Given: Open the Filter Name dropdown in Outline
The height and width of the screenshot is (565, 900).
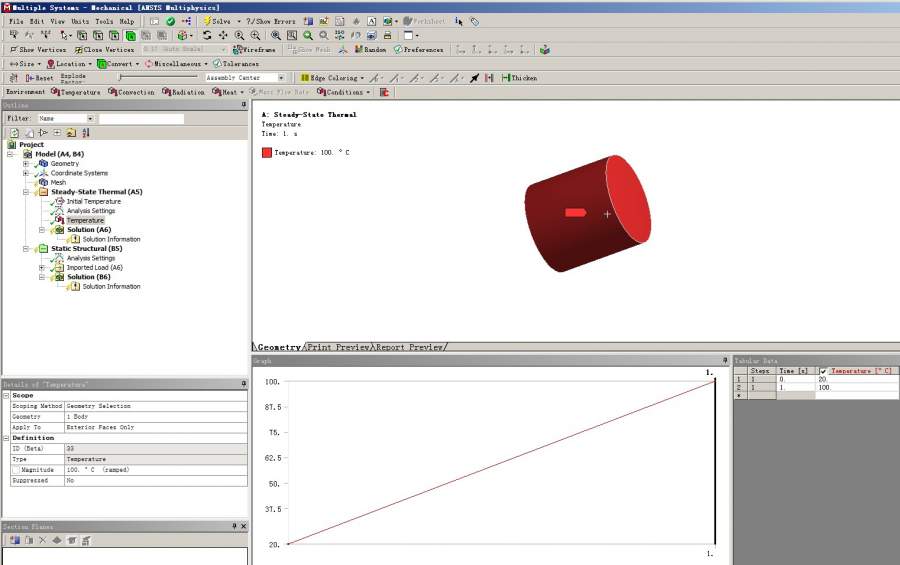Looking at the screenshot, I should click(x=89, y=118).
